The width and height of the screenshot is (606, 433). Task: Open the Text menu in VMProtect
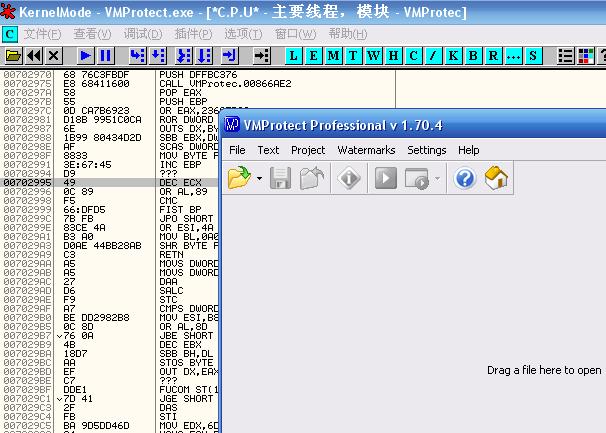[x=268, y=150]
